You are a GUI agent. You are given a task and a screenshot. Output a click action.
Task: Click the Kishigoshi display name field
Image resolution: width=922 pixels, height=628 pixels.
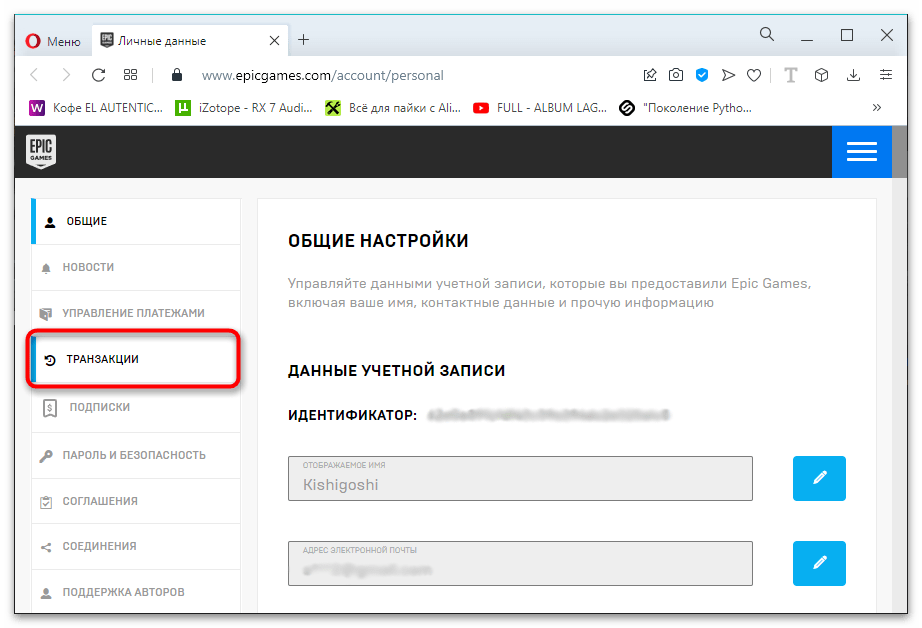click(520, 479)
